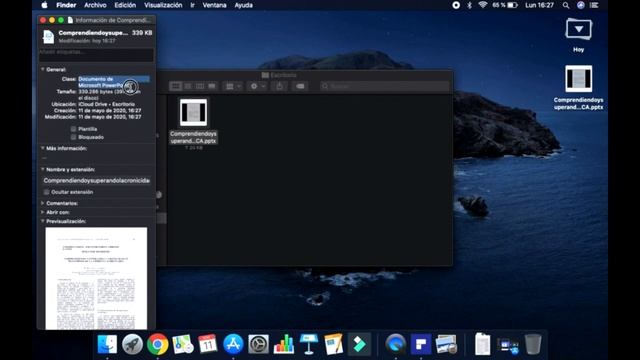Open action gear menu in Finder toolbar
640x360 pixels.
coord(258,86)
